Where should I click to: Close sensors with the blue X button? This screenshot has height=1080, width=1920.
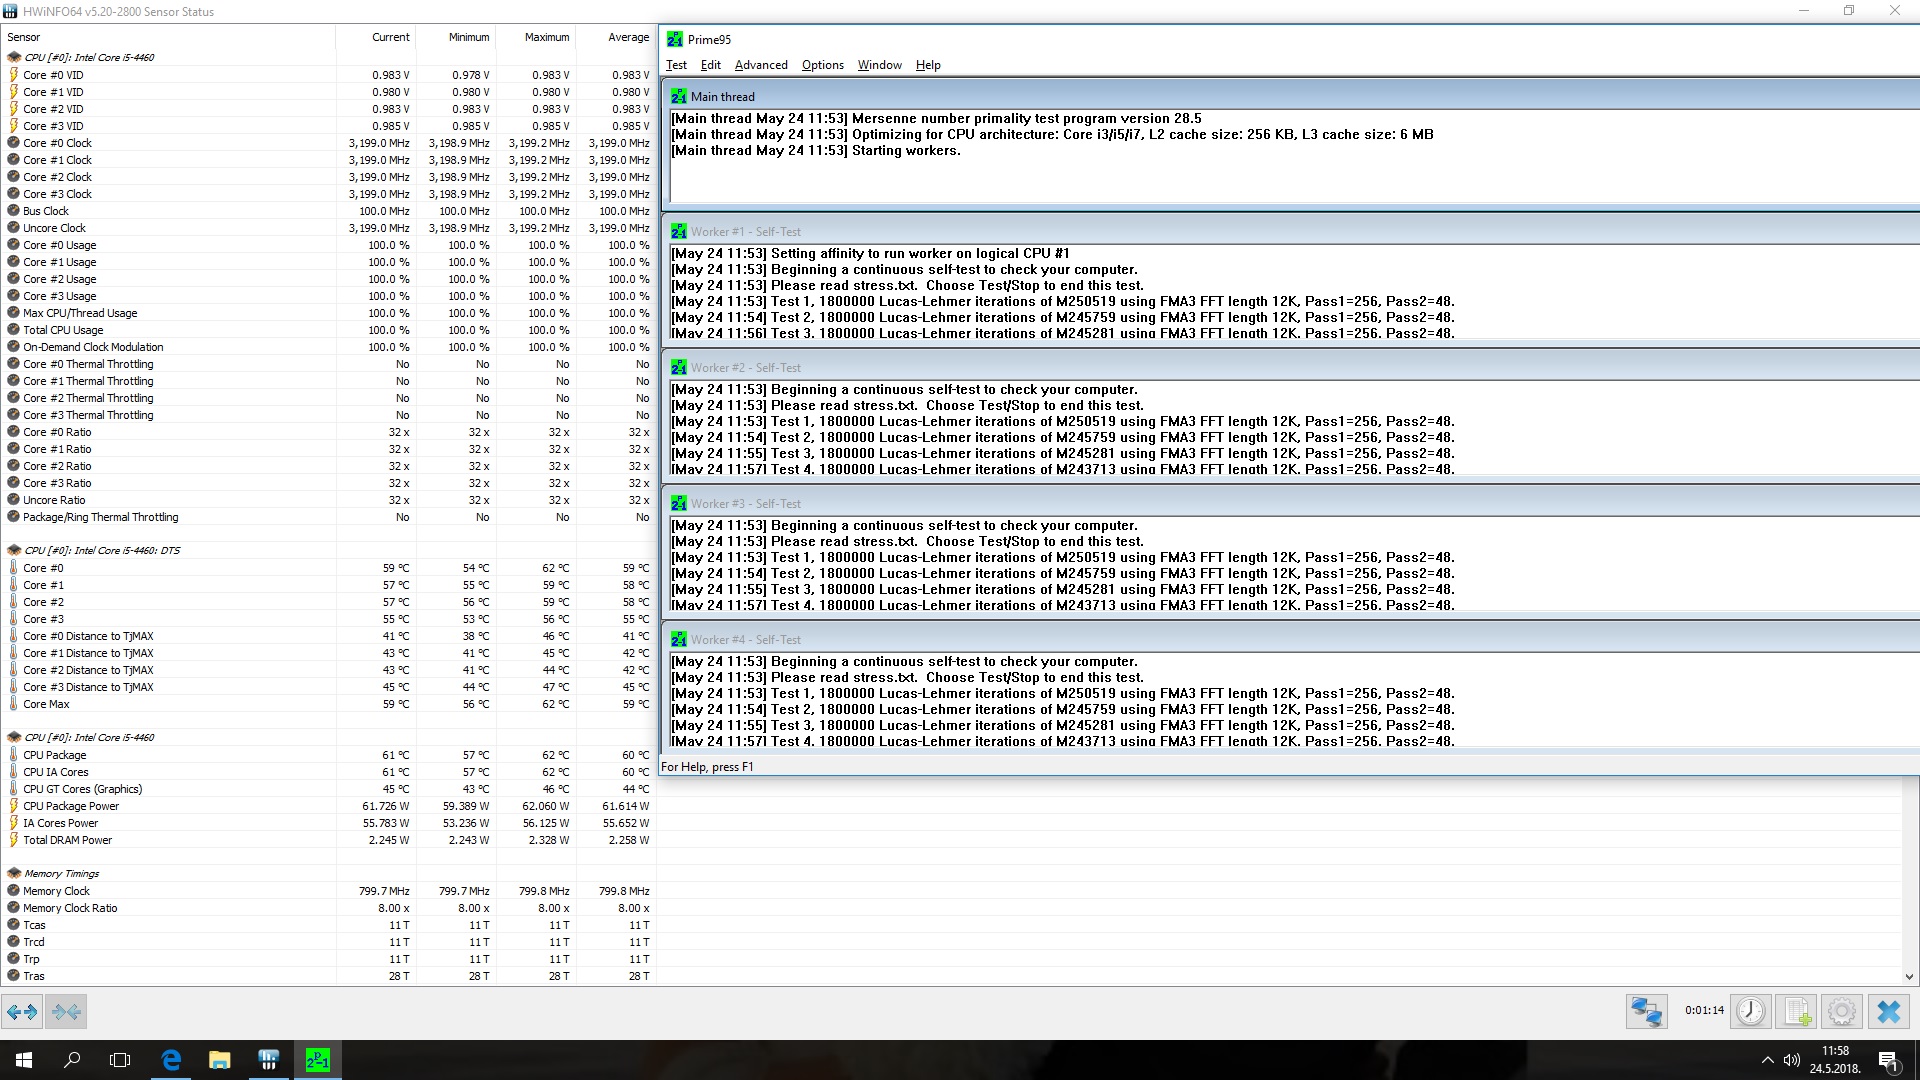[x=1888, y=1012]
